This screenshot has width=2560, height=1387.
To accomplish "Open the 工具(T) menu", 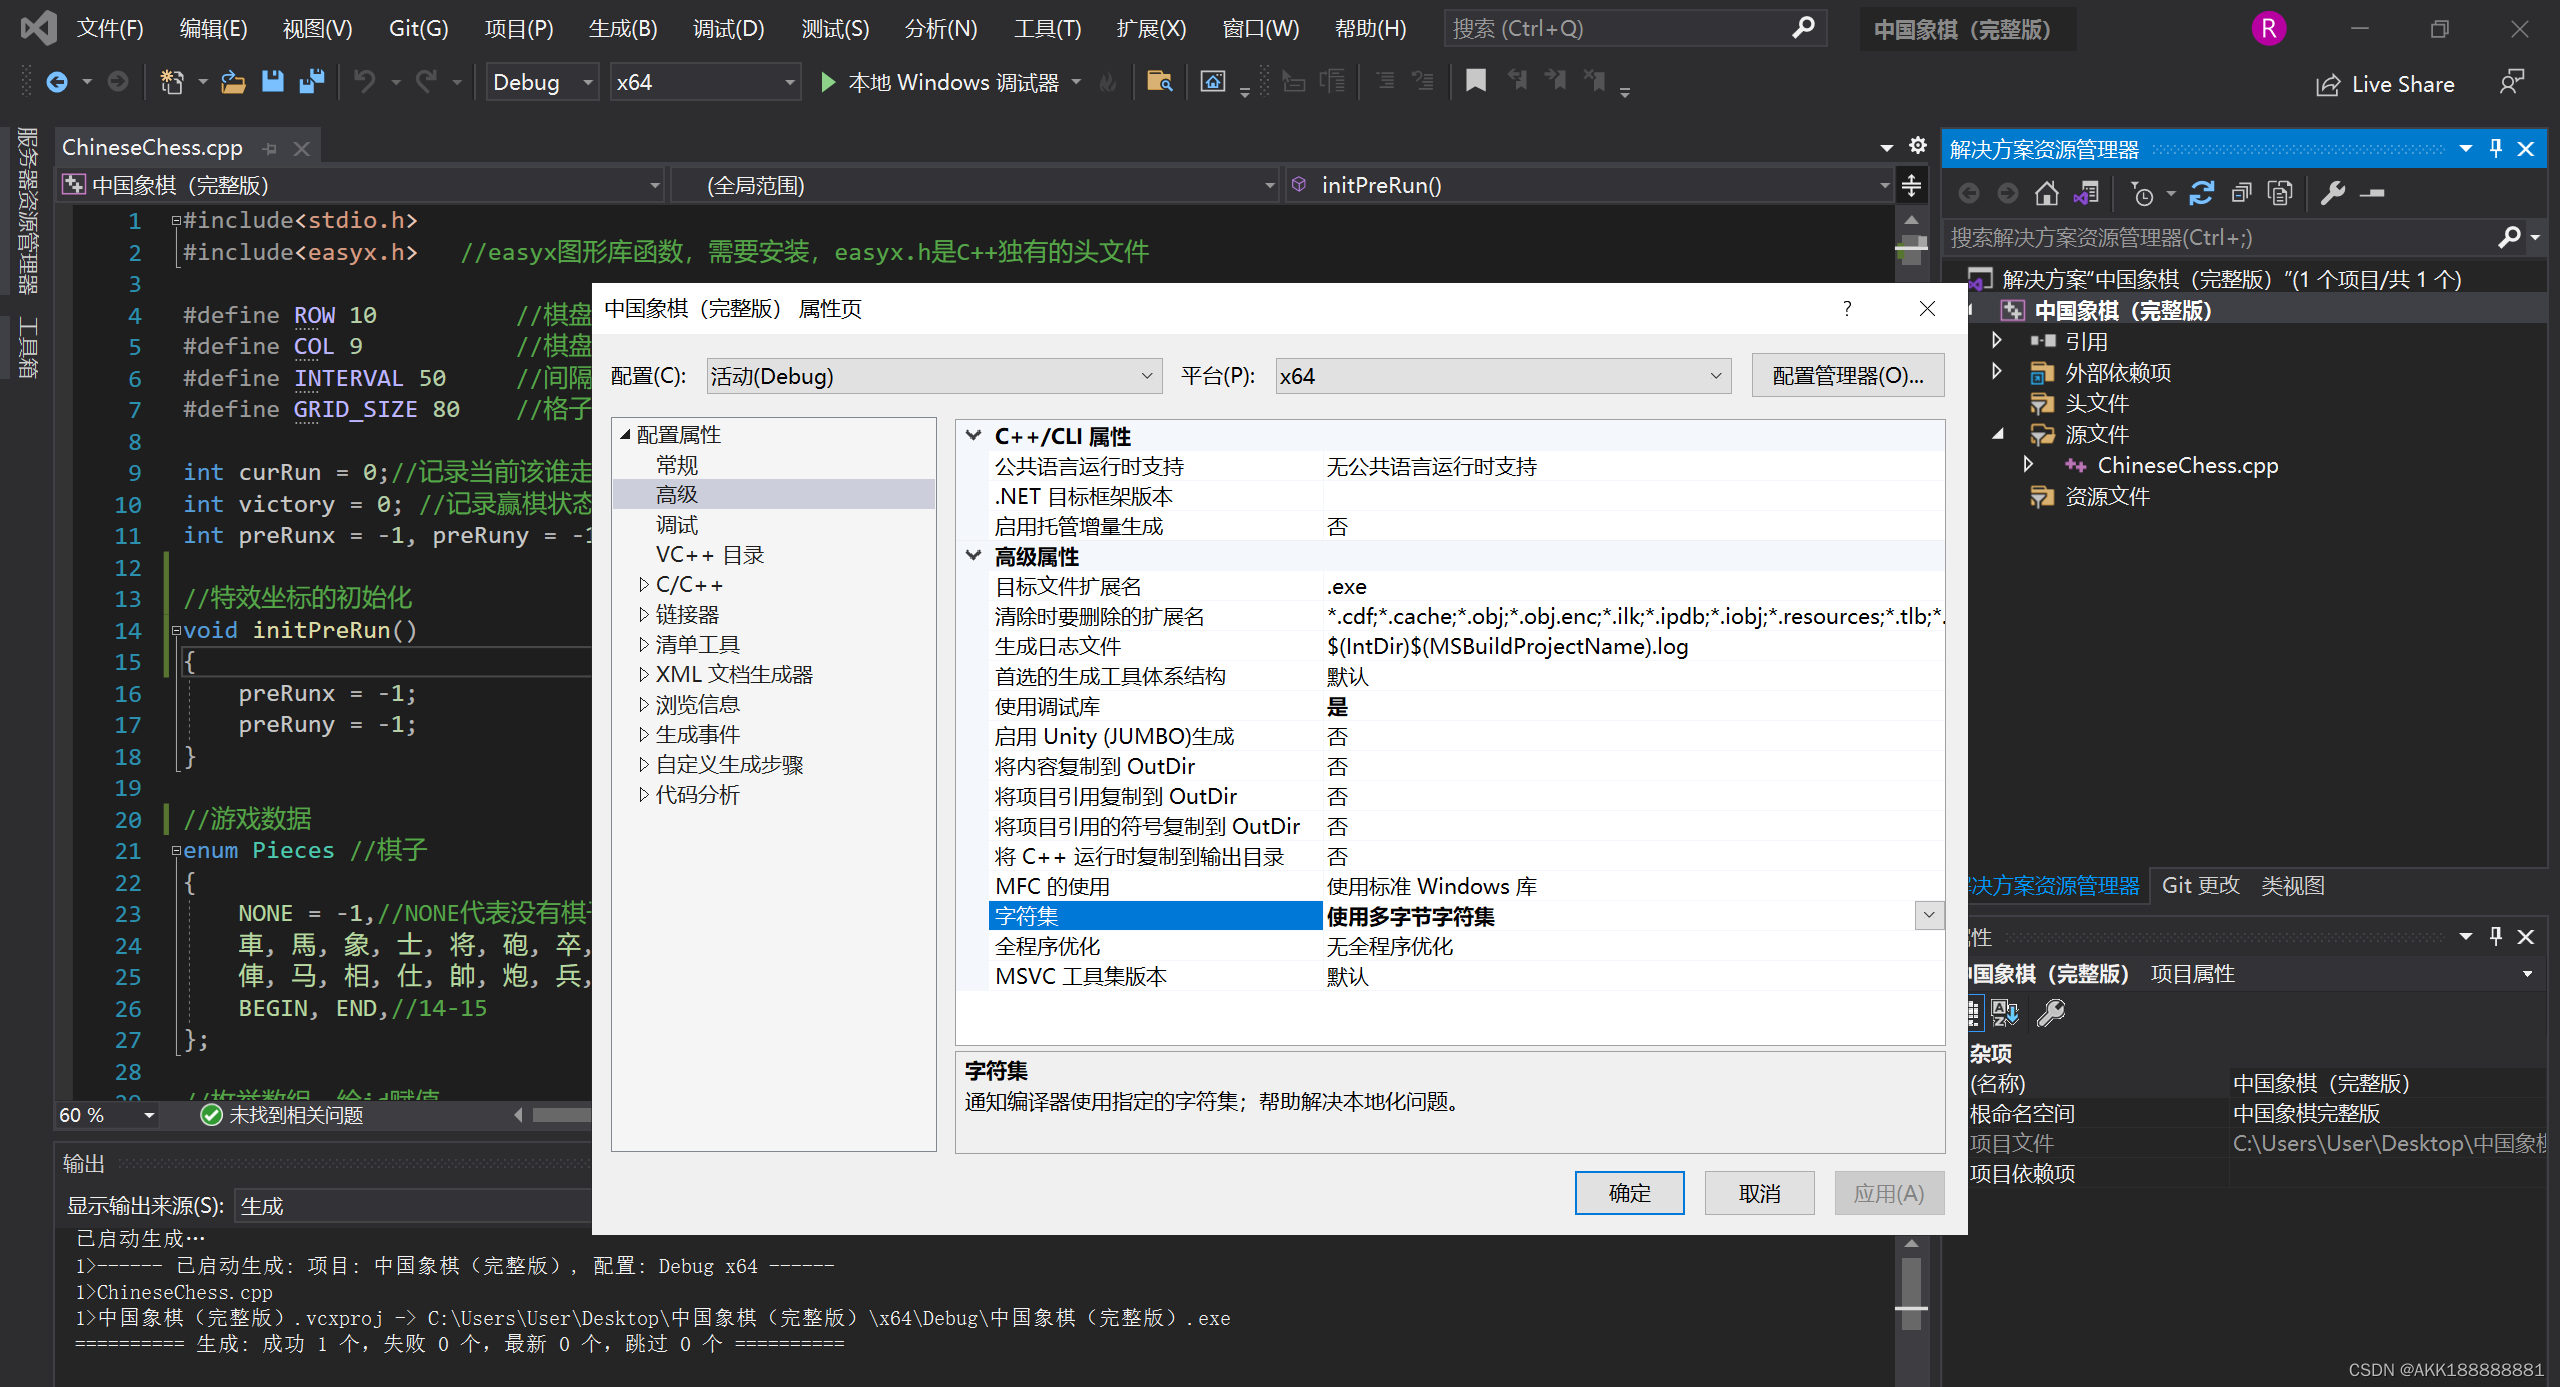I will (1047, 28).
